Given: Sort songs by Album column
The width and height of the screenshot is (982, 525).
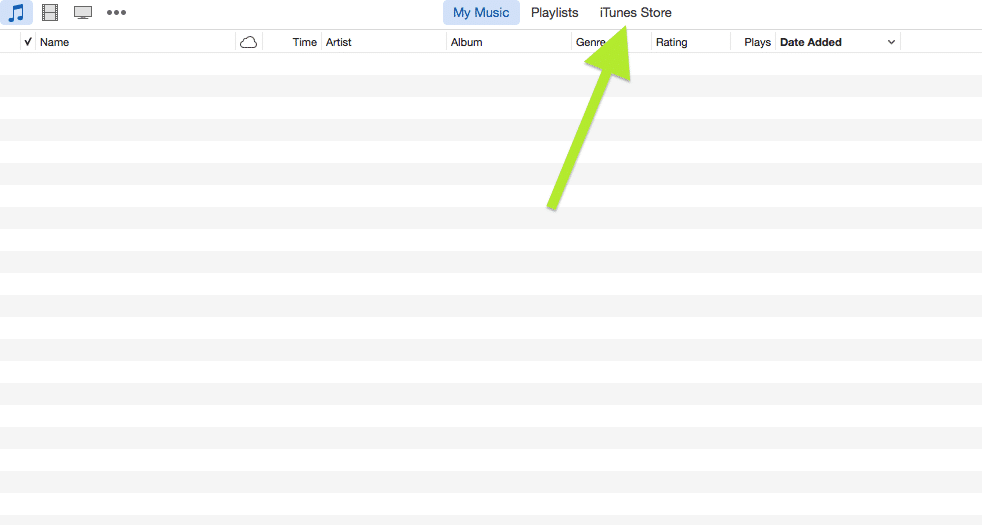Looking at the screenshot, I should point(509,42).
